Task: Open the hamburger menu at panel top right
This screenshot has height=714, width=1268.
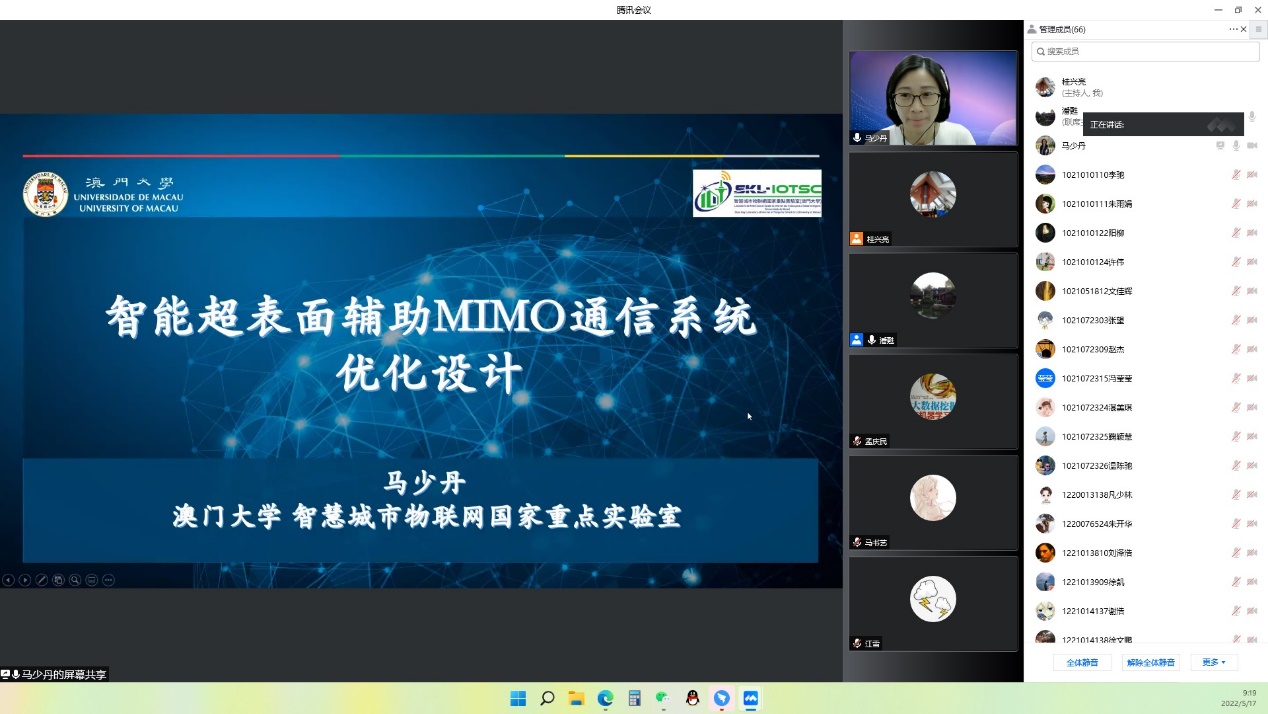Action: [1258, 30]
